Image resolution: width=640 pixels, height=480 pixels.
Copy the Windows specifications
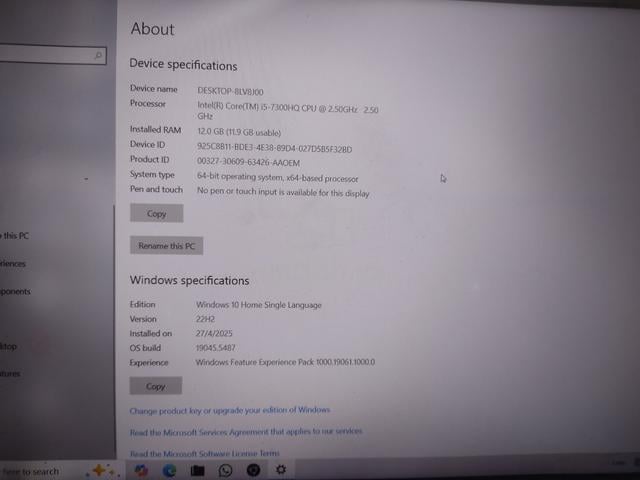click(x=156, y=386)
